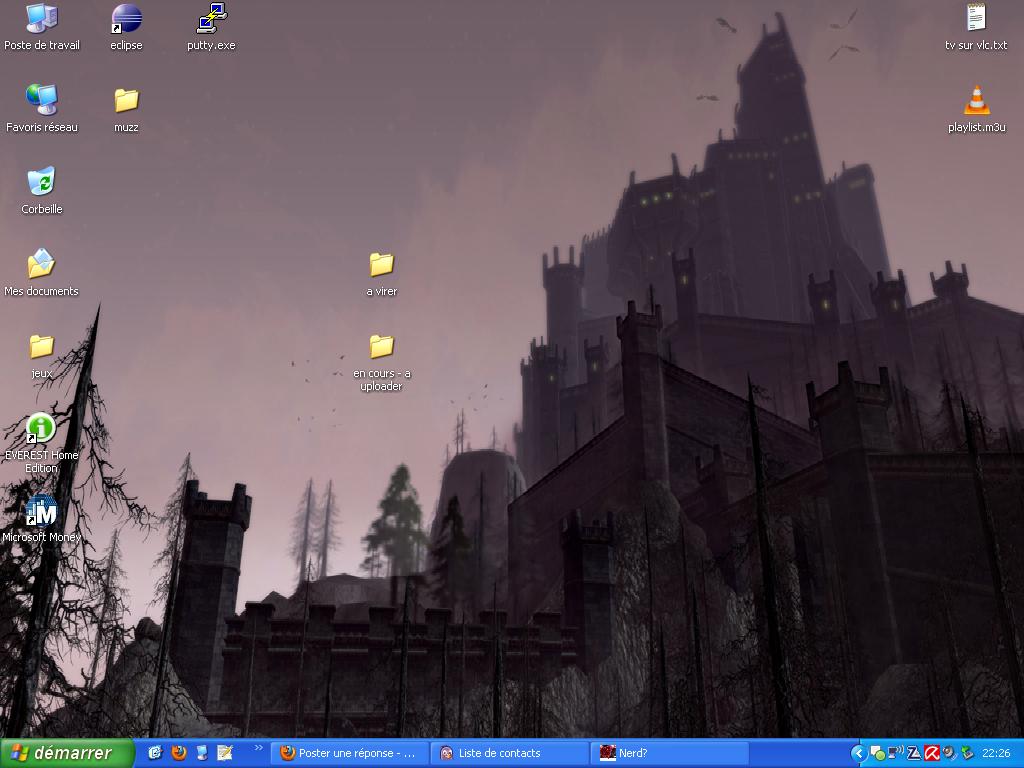The height and width of the screenshot is (768, 1024).
Task: Select the Microsoft Money shortcut
Action: pos(41,520)
